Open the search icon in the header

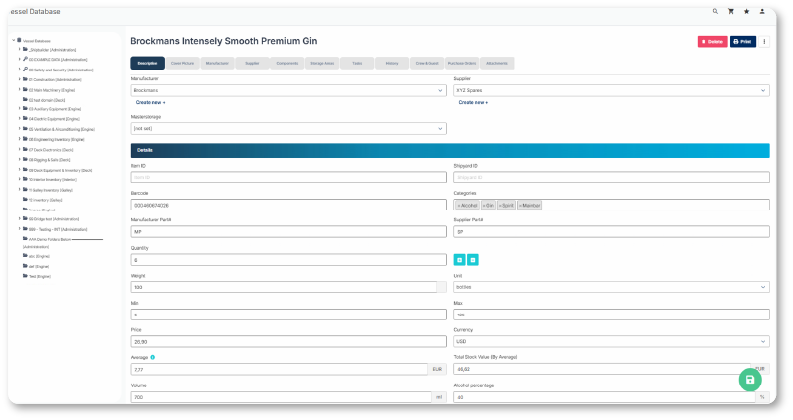[x=715, y=11]
